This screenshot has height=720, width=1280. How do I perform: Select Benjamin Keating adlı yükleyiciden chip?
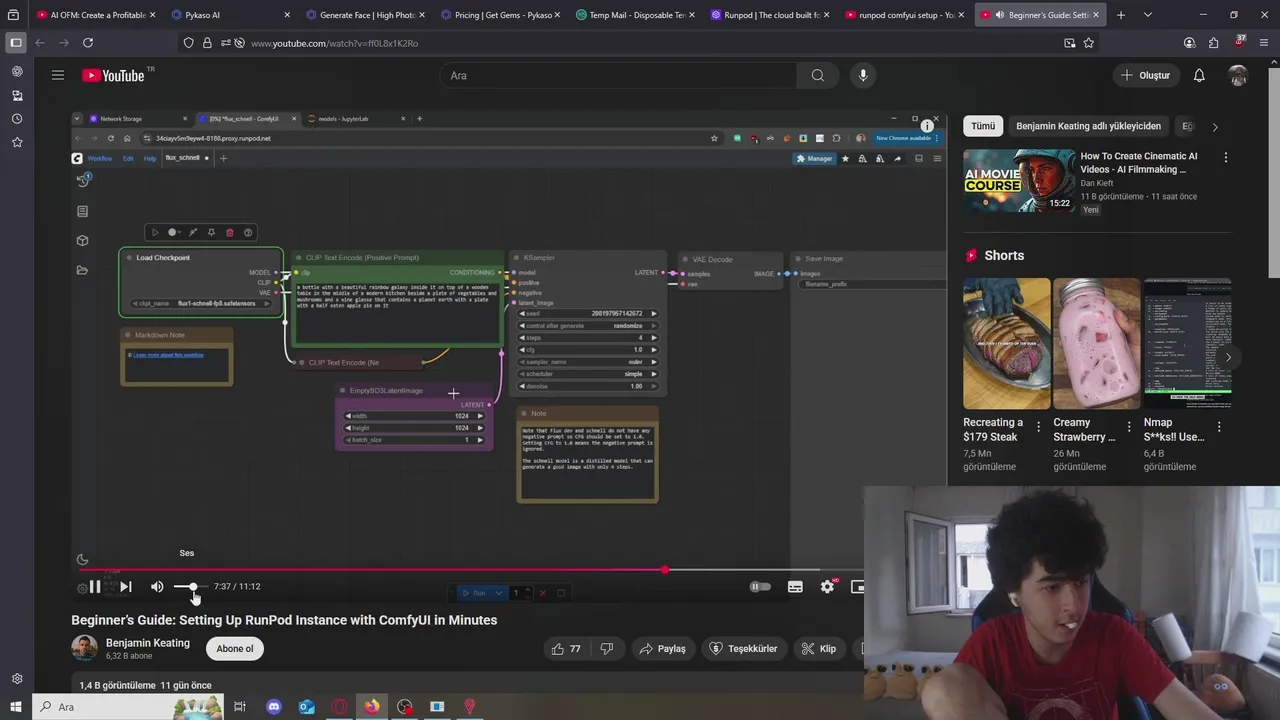1088,126
